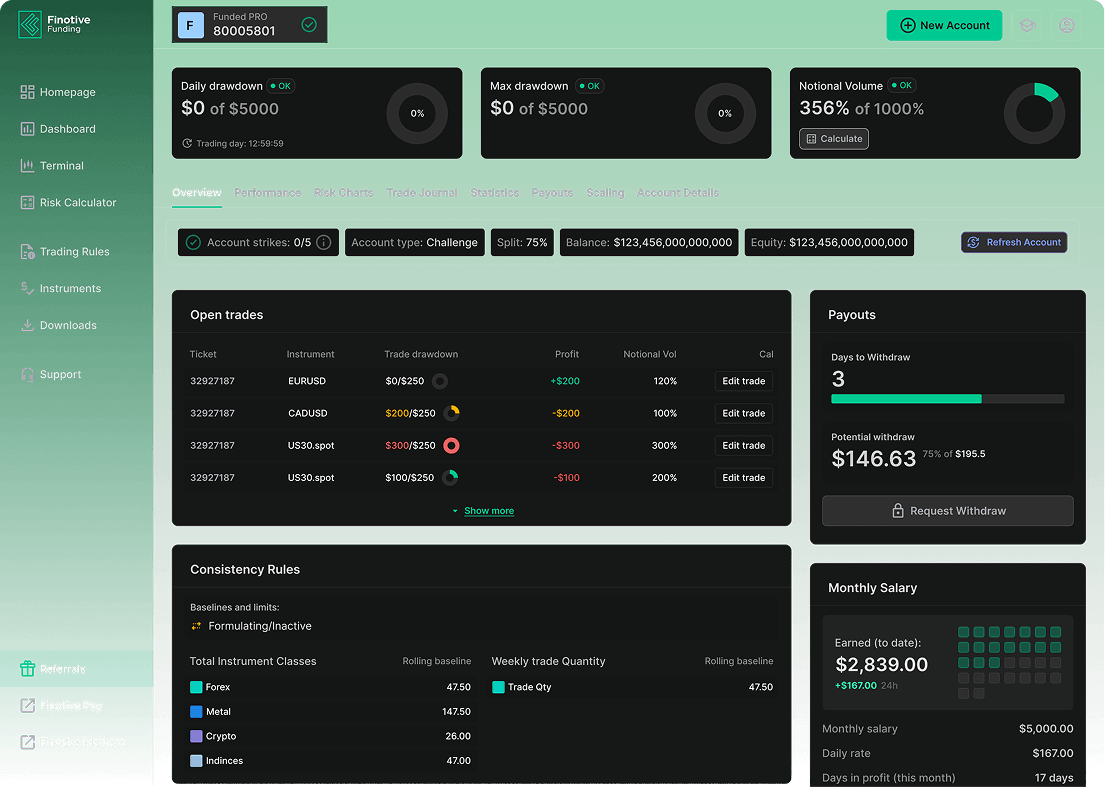Open the Homepage from the sidebar
Image resolution: width=1105 pixels, height=787 pixels.
pyautogui.click(x=65, y=92)
